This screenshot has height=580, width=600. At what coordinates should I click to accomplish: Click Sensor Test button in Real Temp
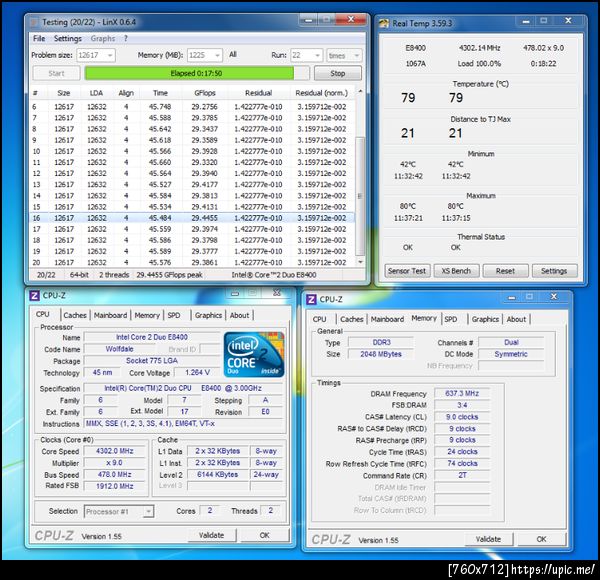[x=407, y=271]
